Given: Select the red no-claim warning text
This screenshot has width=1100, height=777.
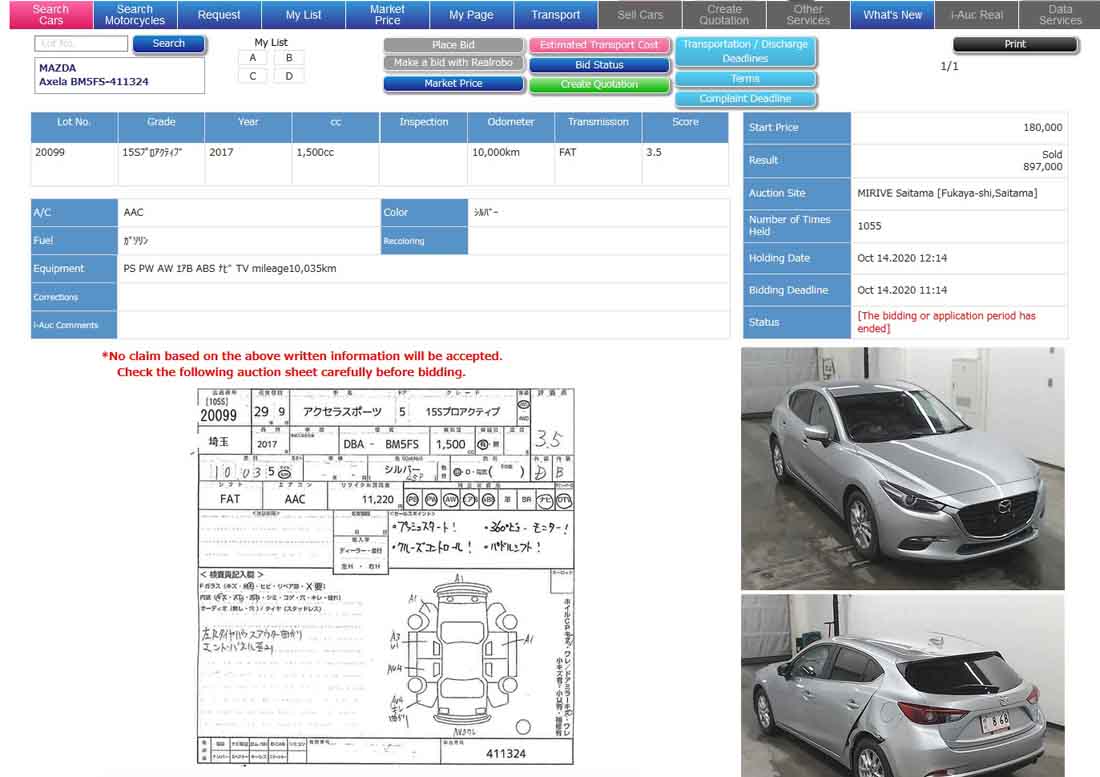Looking at the screenshot, I should (x=302, y=364).
